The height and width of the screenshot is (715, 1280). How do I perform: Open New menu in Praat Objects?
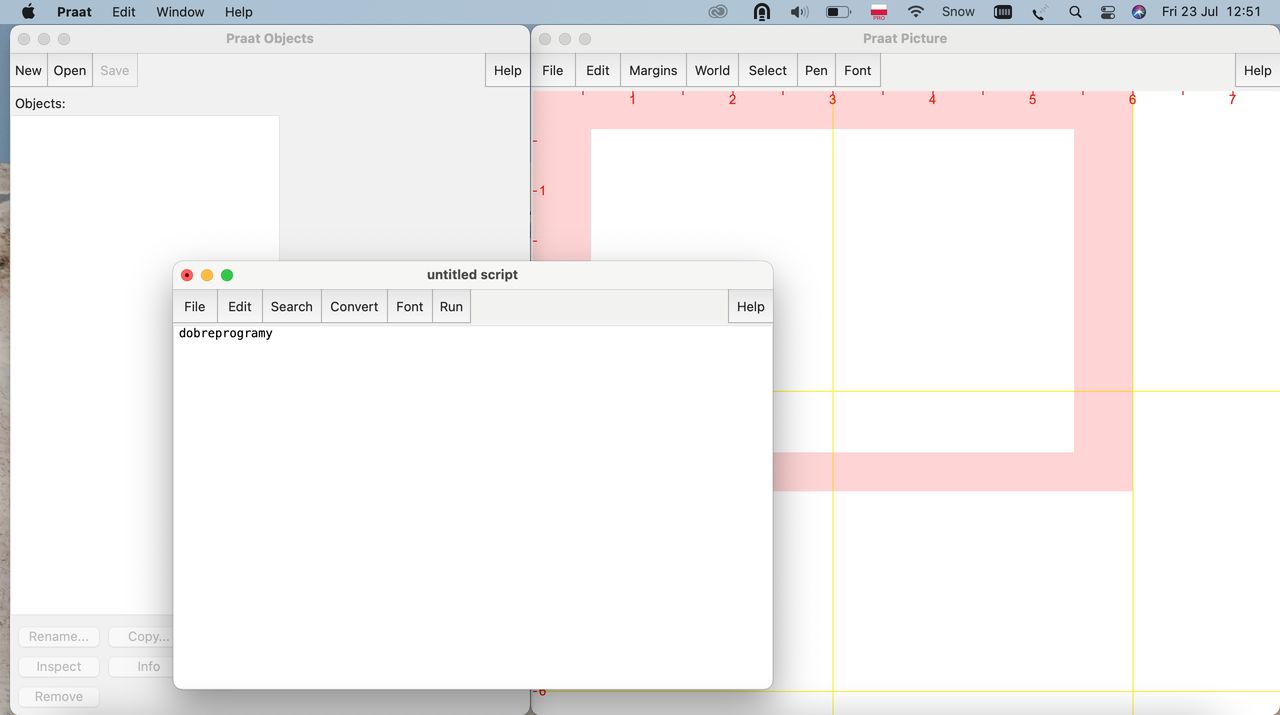[28, 70]
